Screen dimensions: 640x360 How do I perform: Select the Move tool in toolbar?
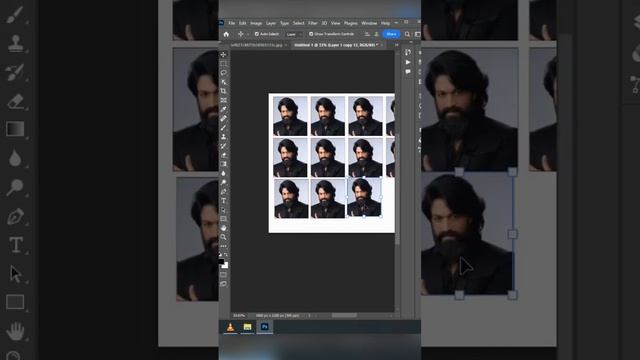[223, 54]
